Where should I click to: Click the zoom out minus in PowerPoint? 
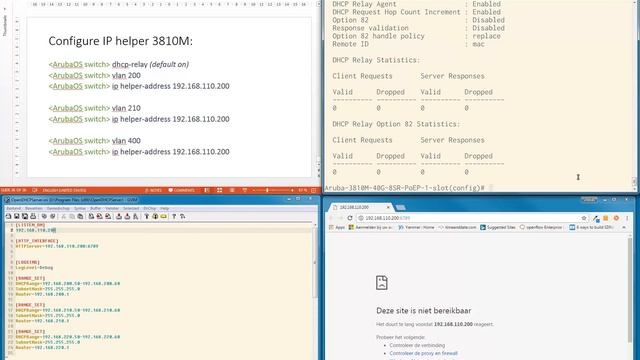[x=254, y=191]
